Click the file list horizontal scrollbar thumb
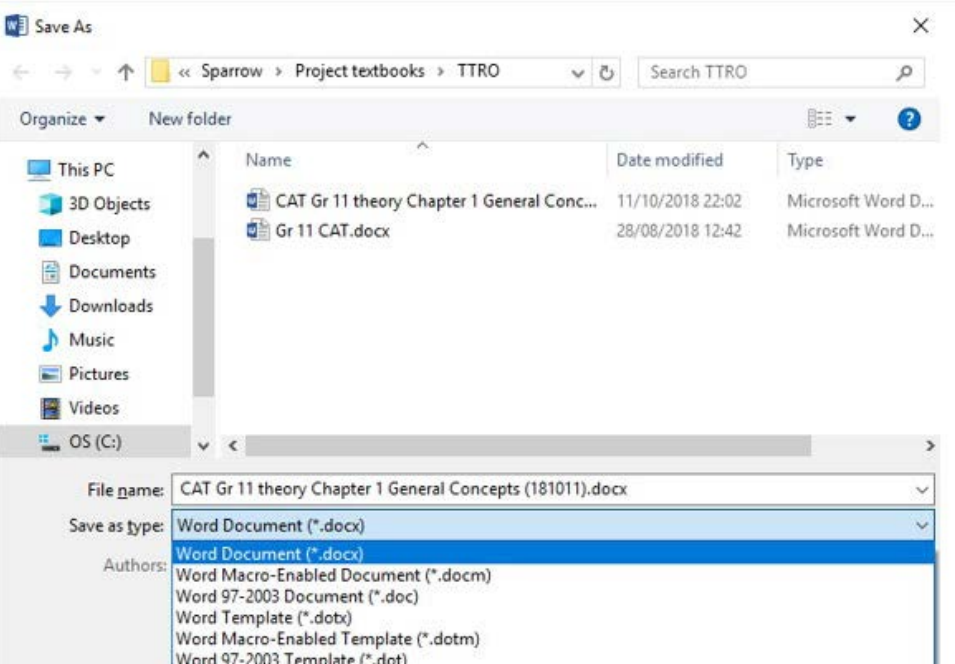The width and height of the screenshot is (955, 664). [x=527, y=446]
